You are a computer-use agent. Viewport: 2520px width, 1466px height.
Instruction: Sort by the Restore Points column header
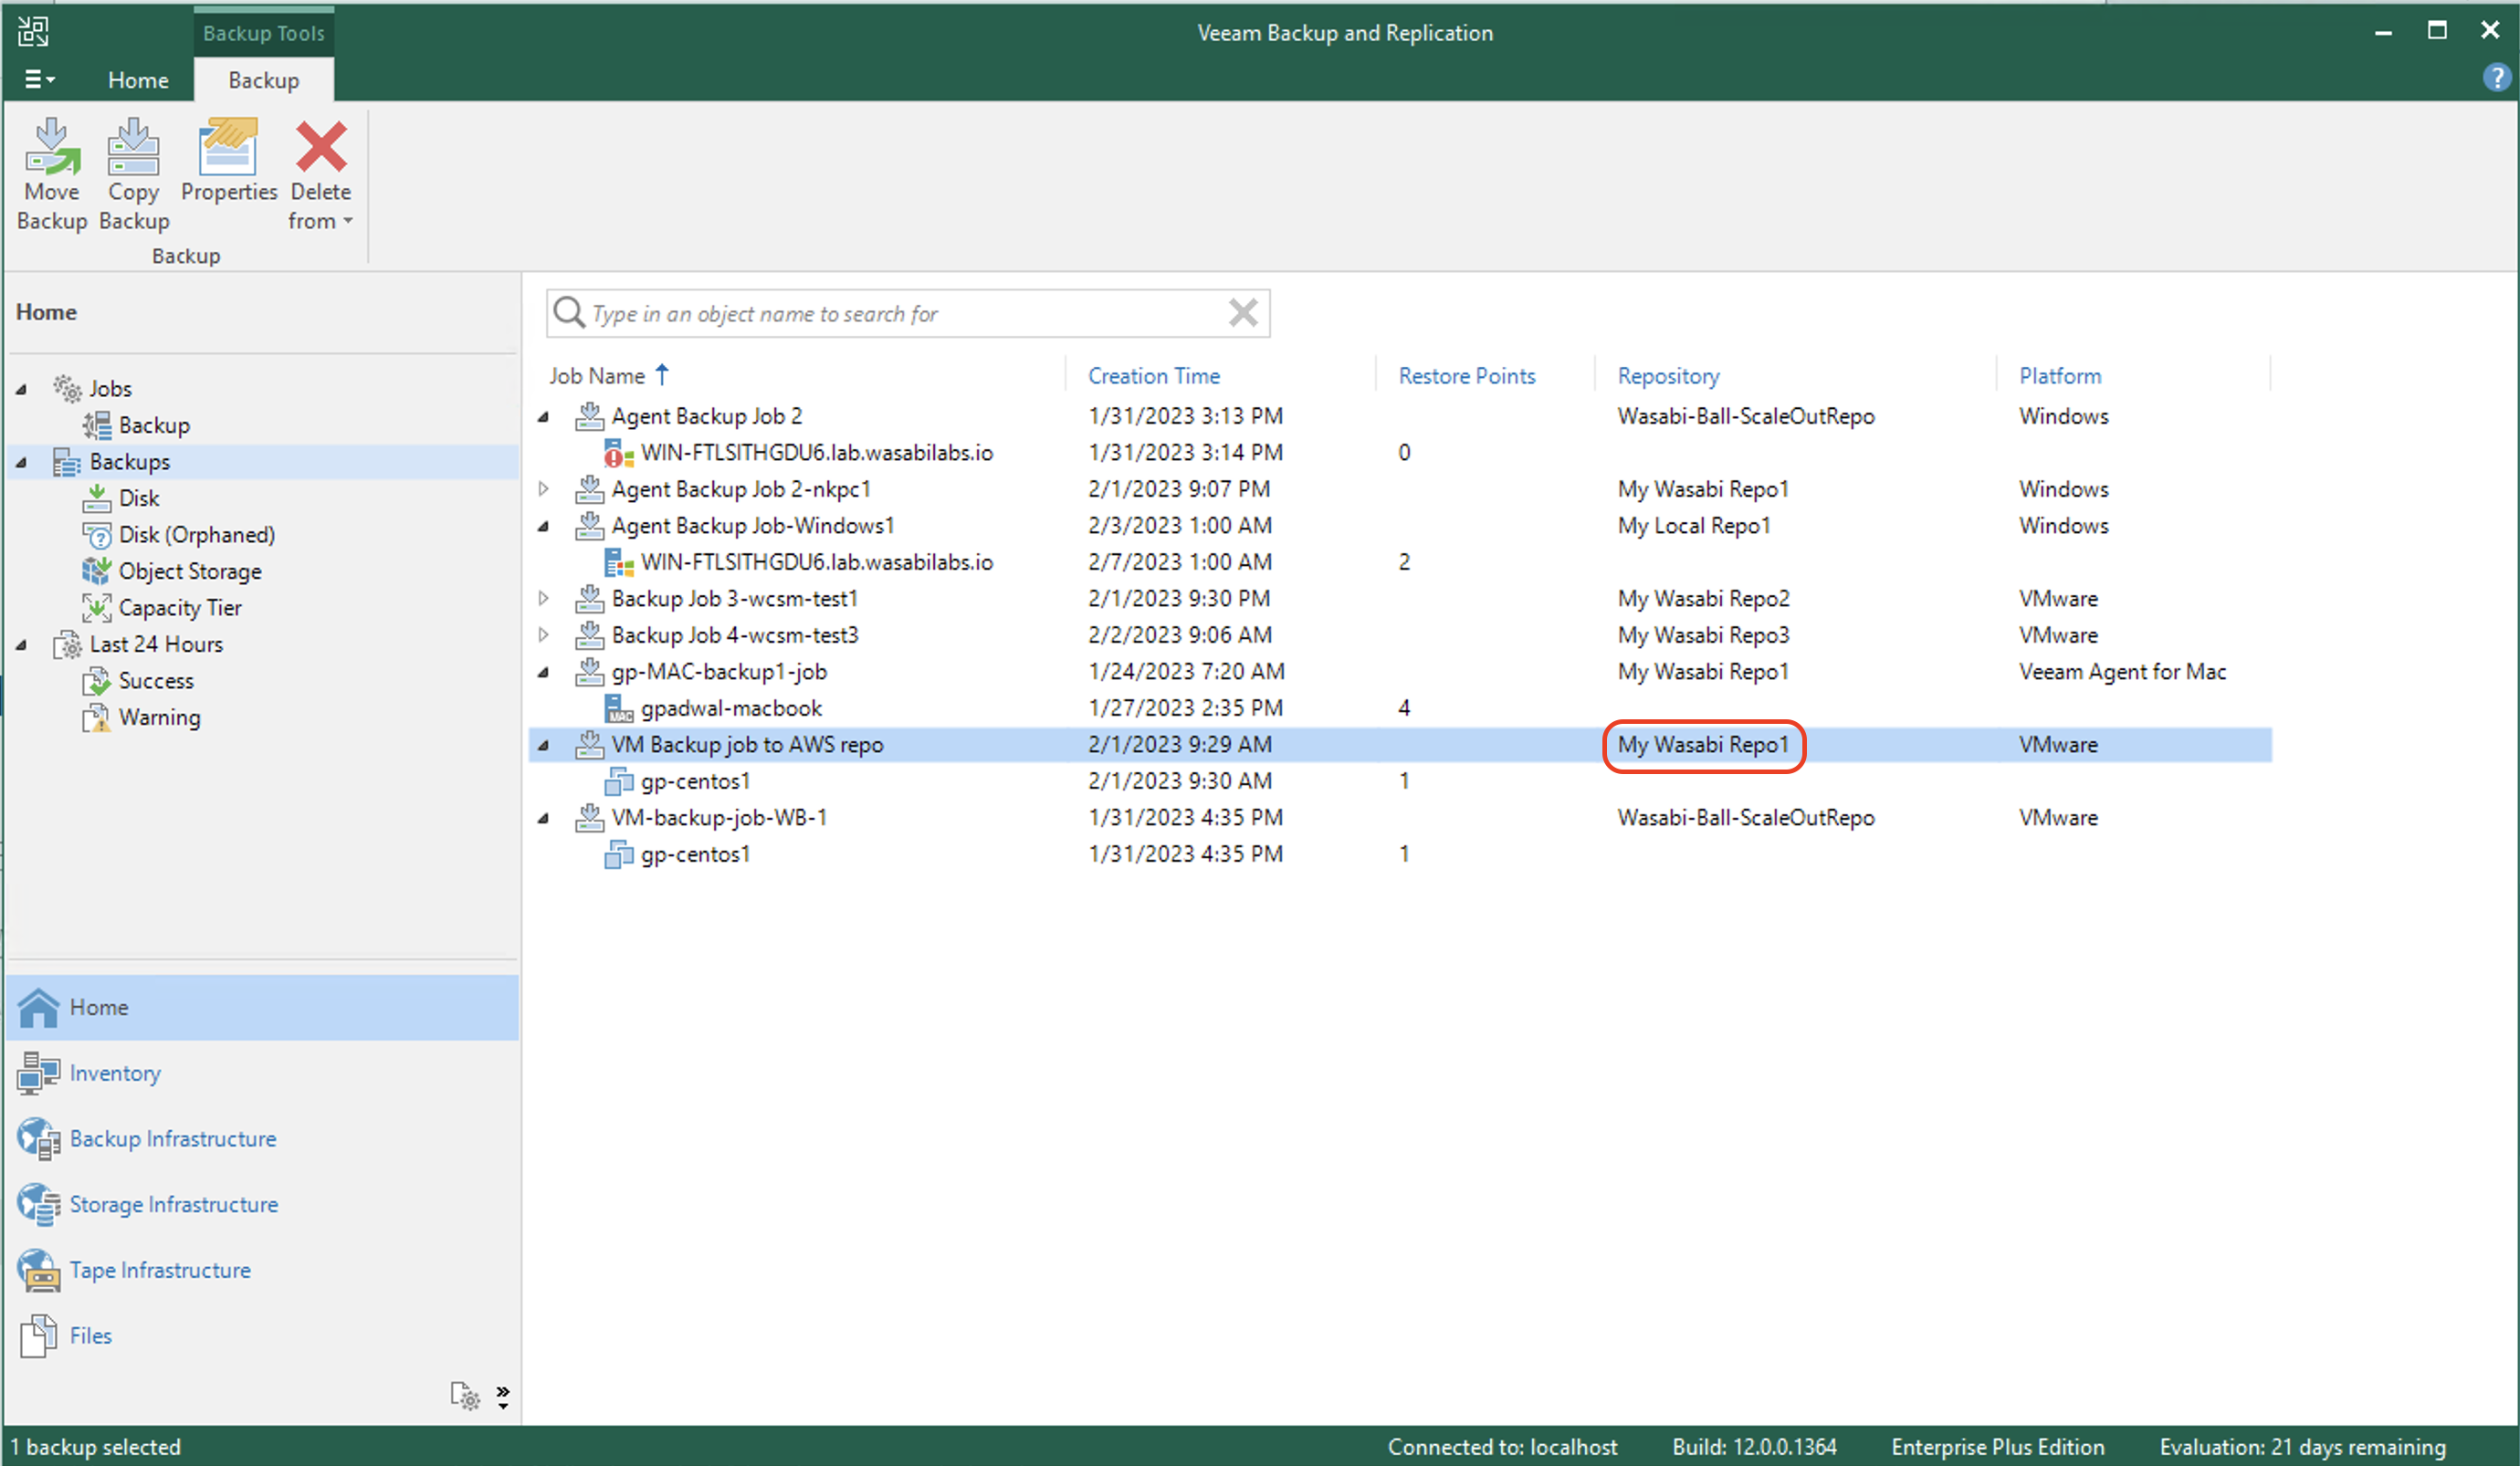[1466, 376]
